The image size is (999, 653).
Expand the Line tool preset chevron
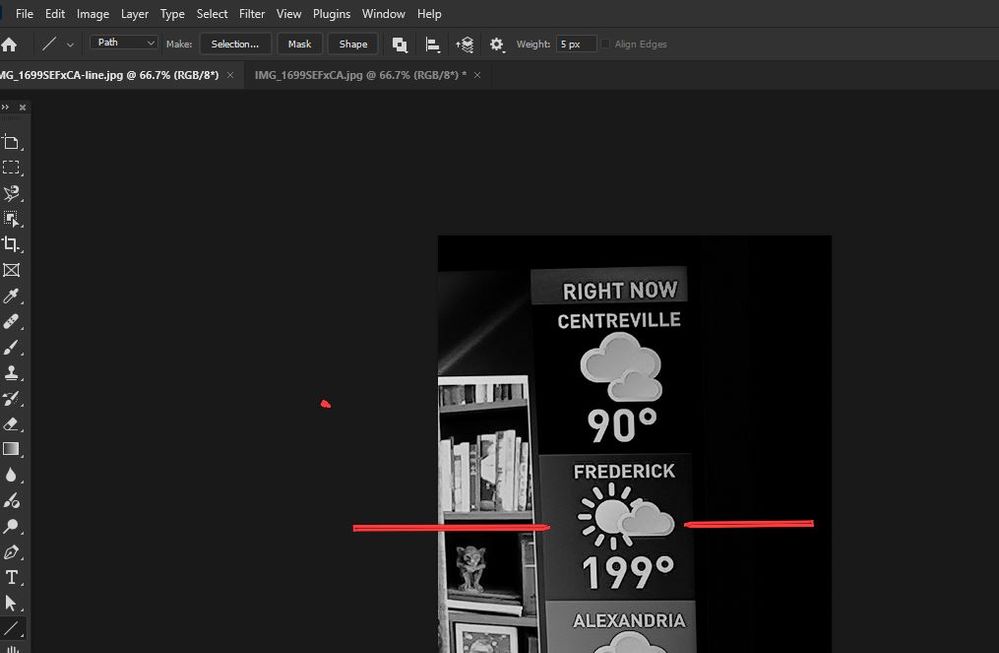(x=69, y=44)
